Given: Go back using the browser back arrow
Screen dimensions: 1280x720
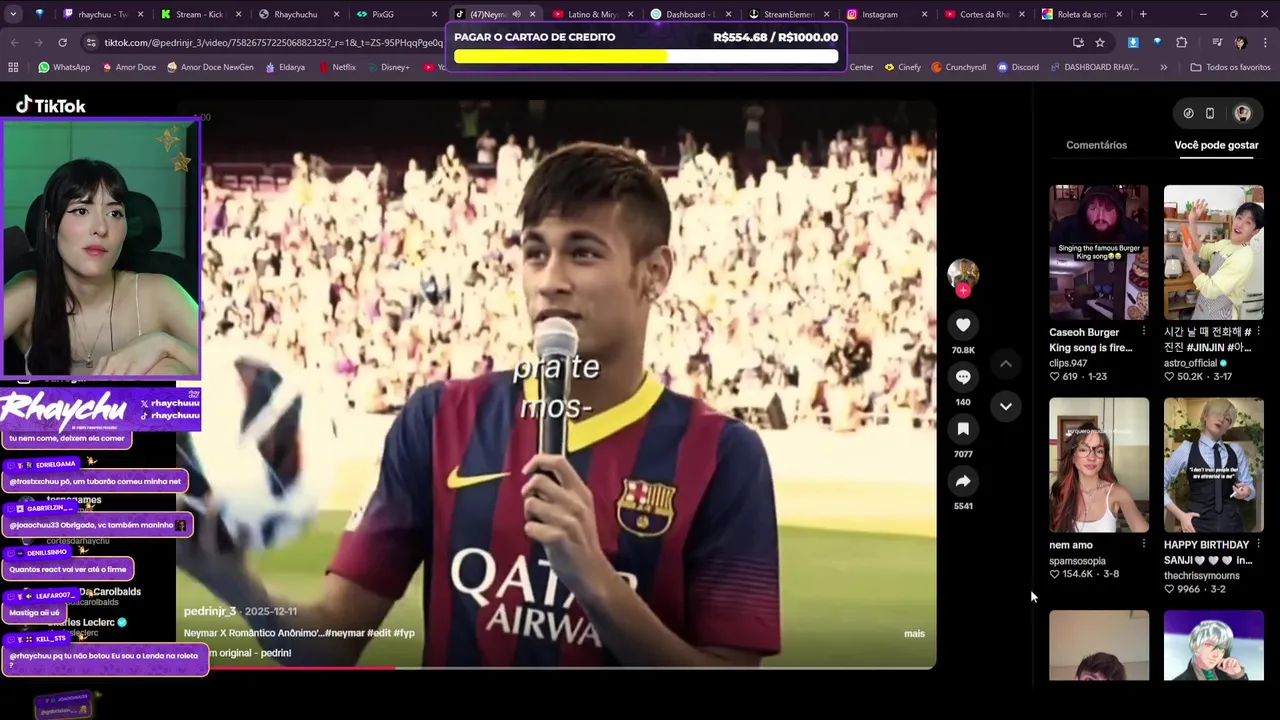Looking at the screenshot, I should (15, 43).
